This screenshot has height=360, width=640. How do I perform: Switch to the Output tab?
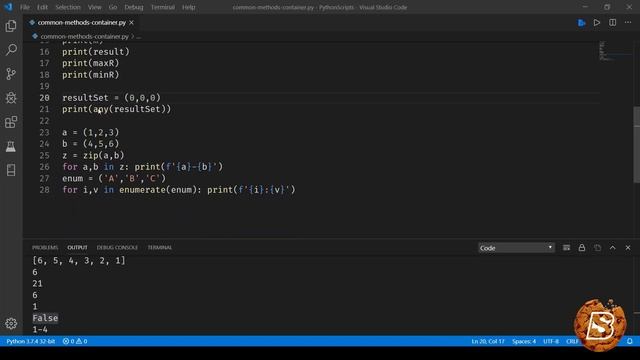(x=78, y=248)
